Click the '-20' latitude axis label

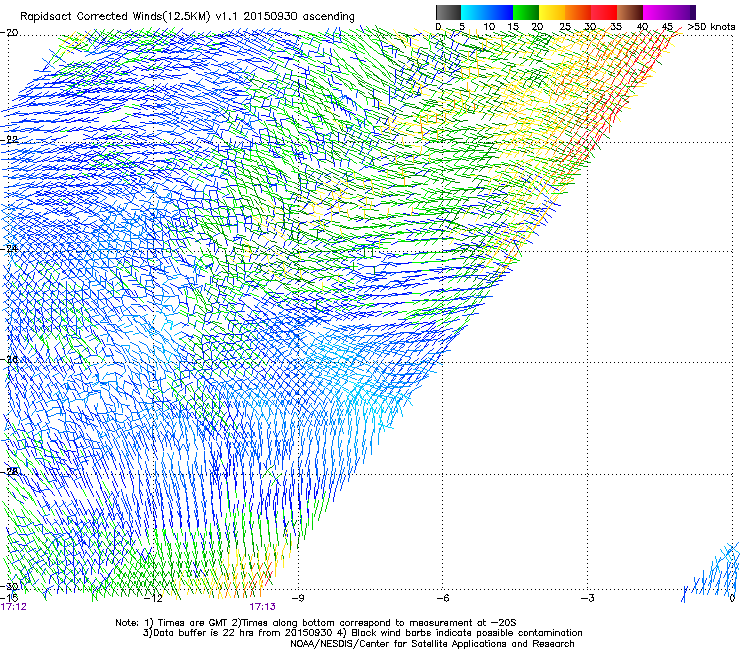[9, 33]
